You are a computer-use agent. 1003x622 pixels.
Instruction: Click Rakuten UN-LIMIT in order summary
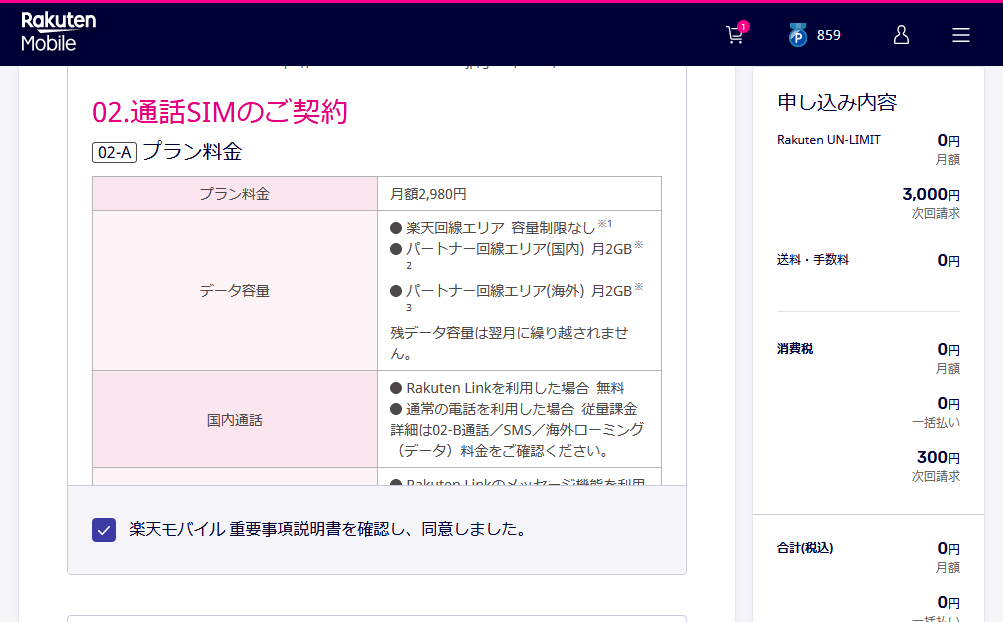pyautogui.click(x=828, y=140)
